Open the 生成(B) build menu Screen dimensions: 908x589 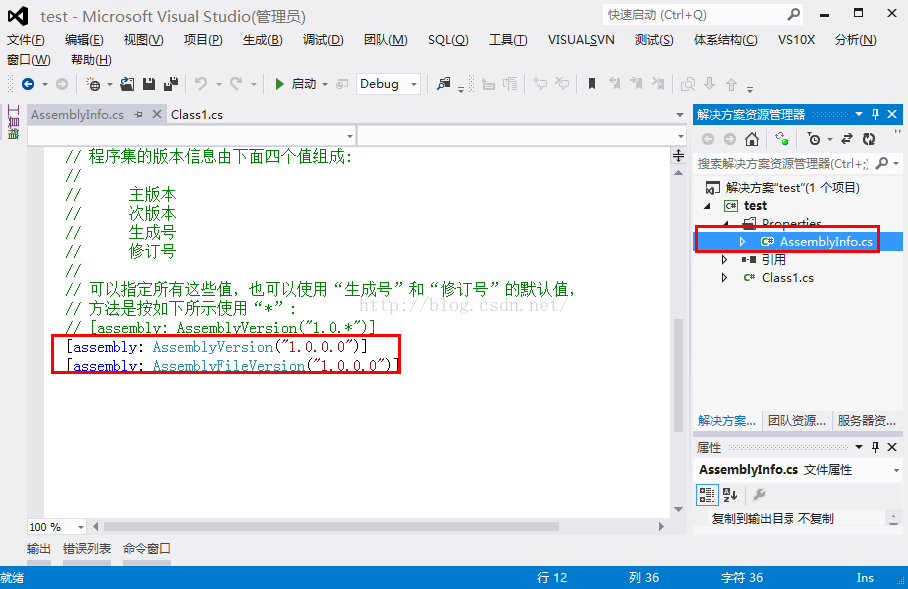[262, 40]
